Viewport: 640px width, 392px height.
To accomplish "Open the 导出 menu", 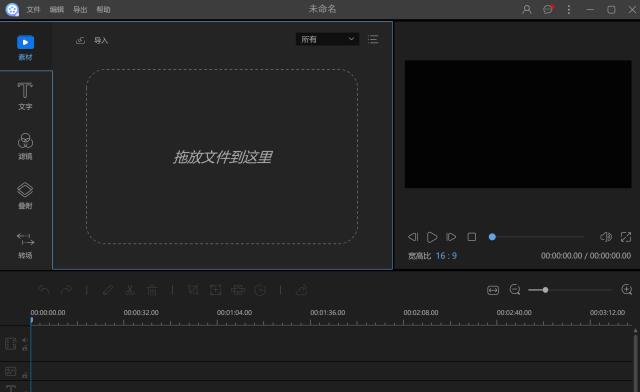I will pyautogui.click(x=80, y=9).
